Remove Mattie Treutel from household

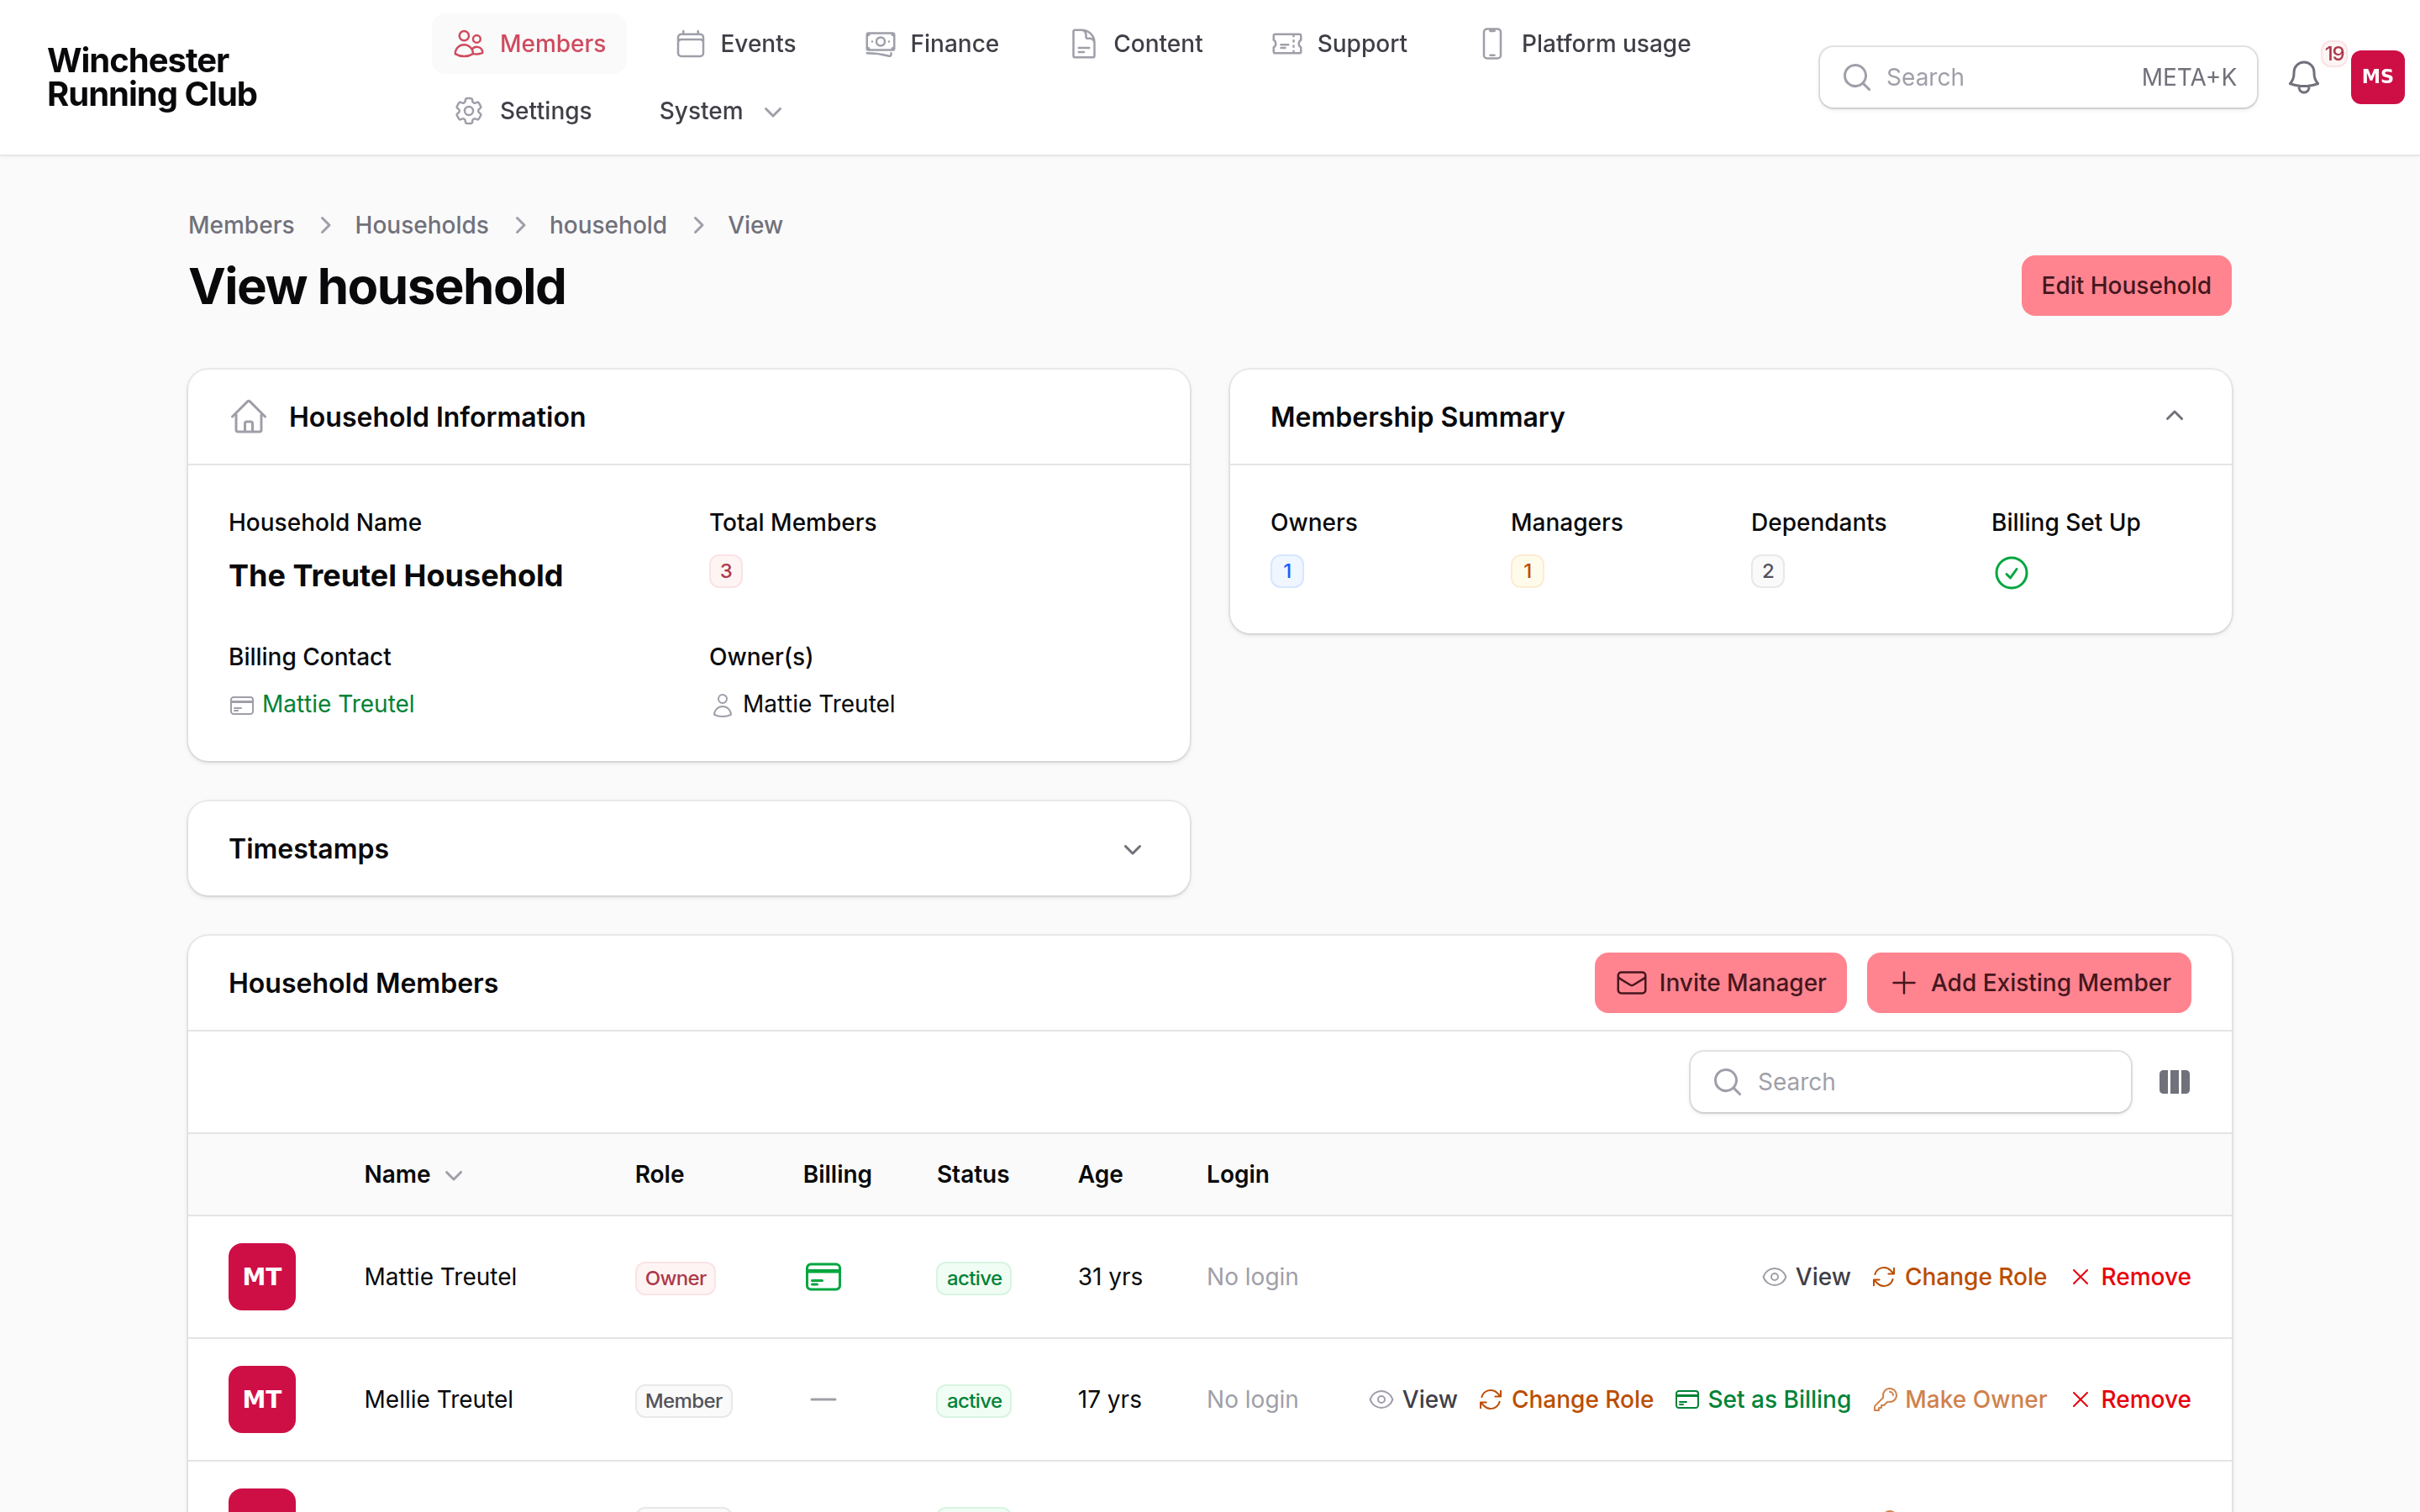pyautogui.click(x=2131, y=1277)
